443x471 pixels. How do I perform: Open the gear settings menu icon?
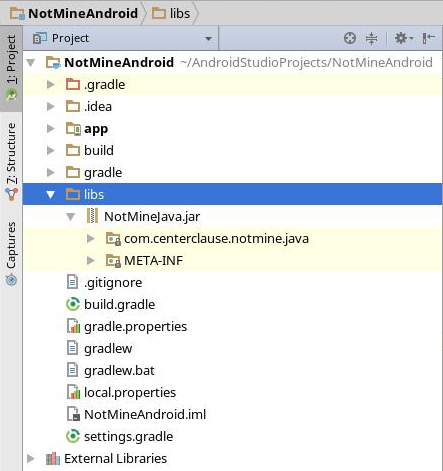click(404, 38)
